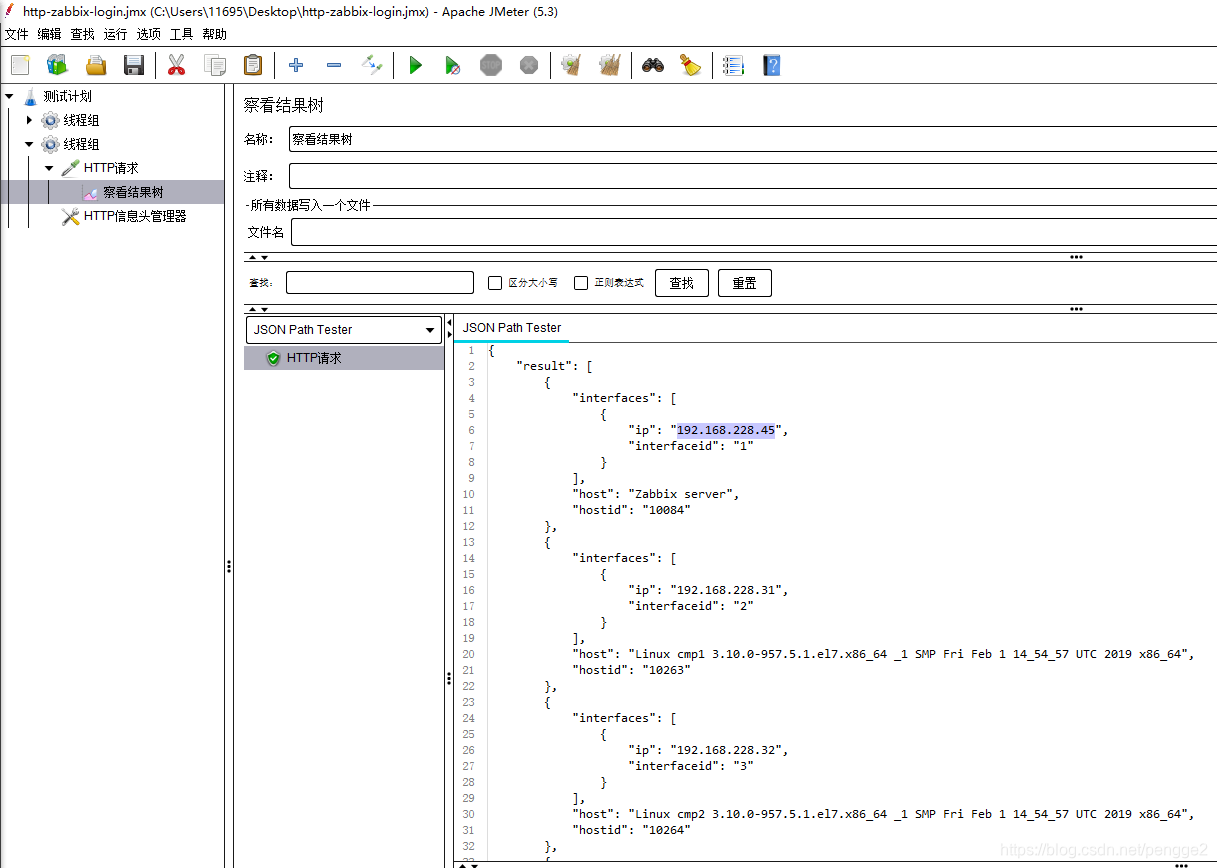Open the Function helper list icon

(734, 65)
